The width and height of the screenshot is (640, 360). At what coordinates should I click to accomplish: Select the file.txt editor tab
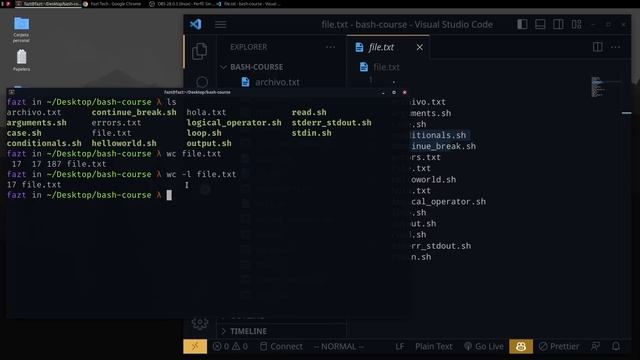click(388, 47)
